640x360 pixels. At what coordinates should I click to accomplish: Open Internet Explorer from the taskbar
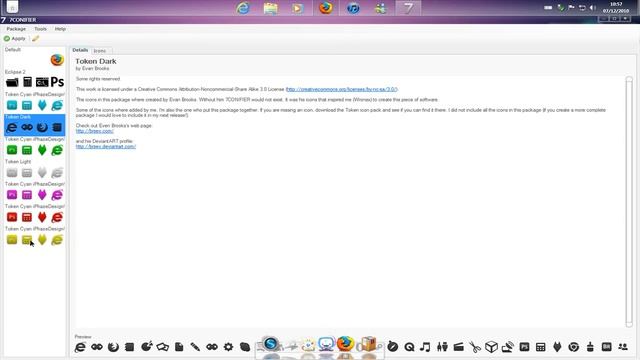click(243, 8)
